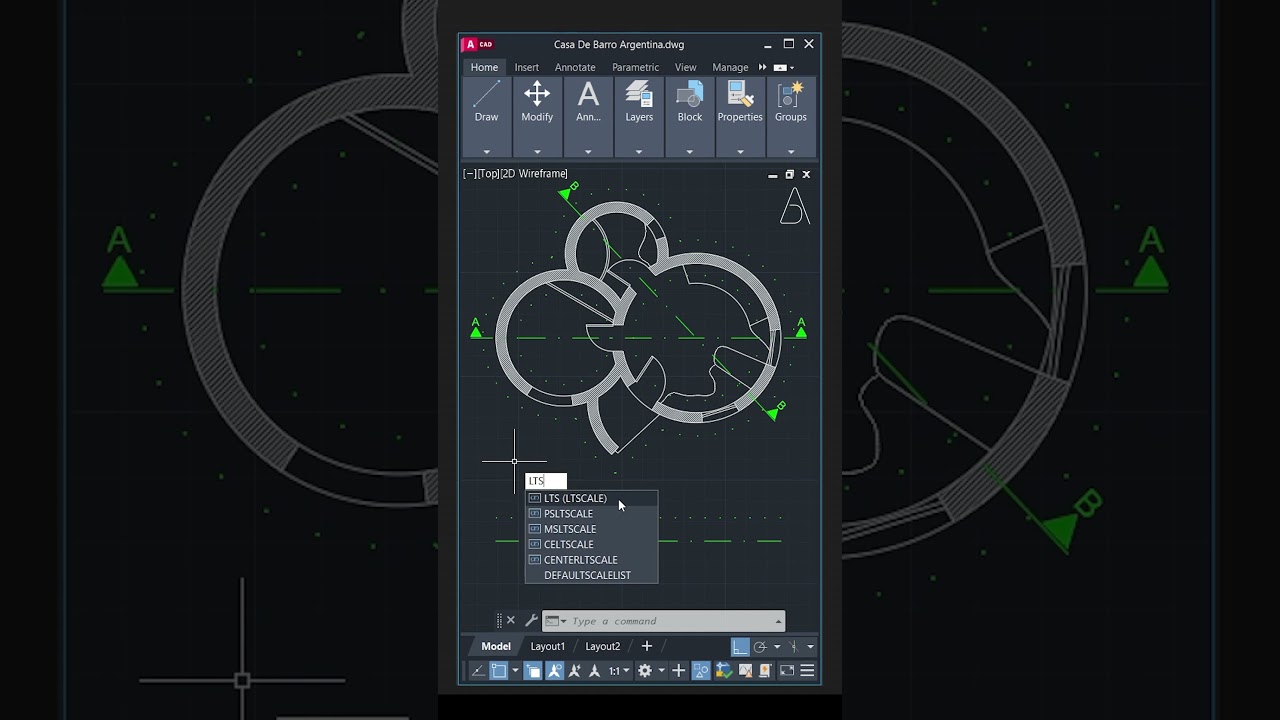This screenshot has width=1280, height=720.
Task: Expand the Groups panel dropdown arrow
Action: tap(791, 152)
